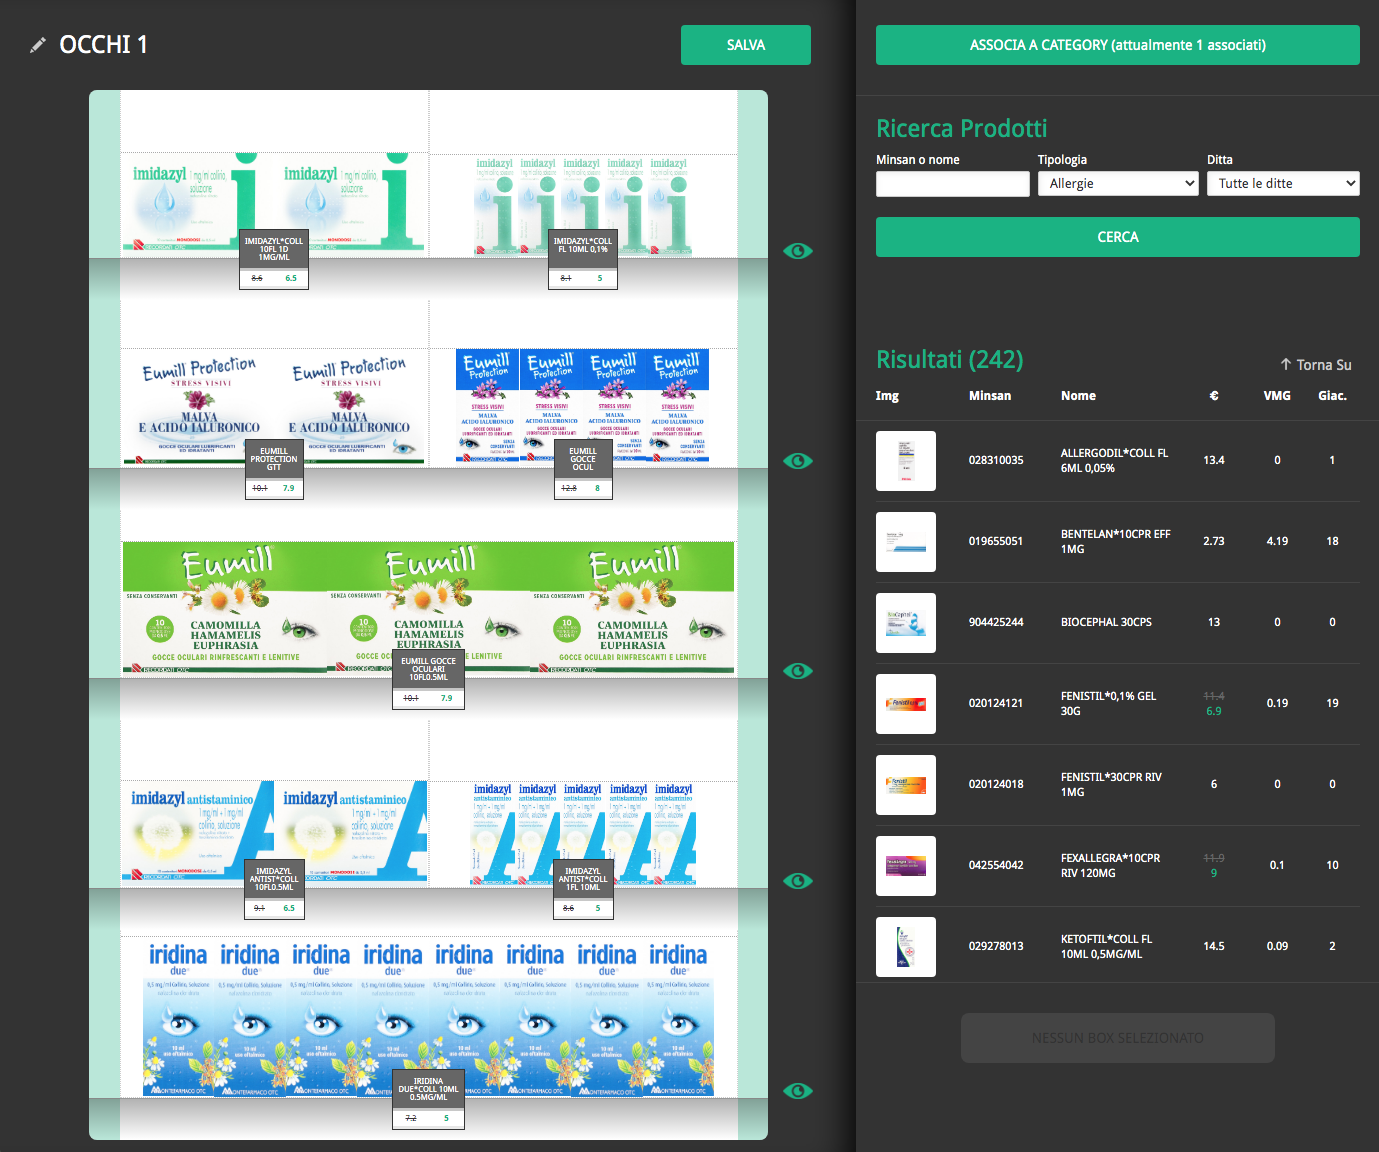Click BENTELAN*10CPR EFF product thumbnail
This screenshot has height=1152, width=1379.
(x=906, y=542)
